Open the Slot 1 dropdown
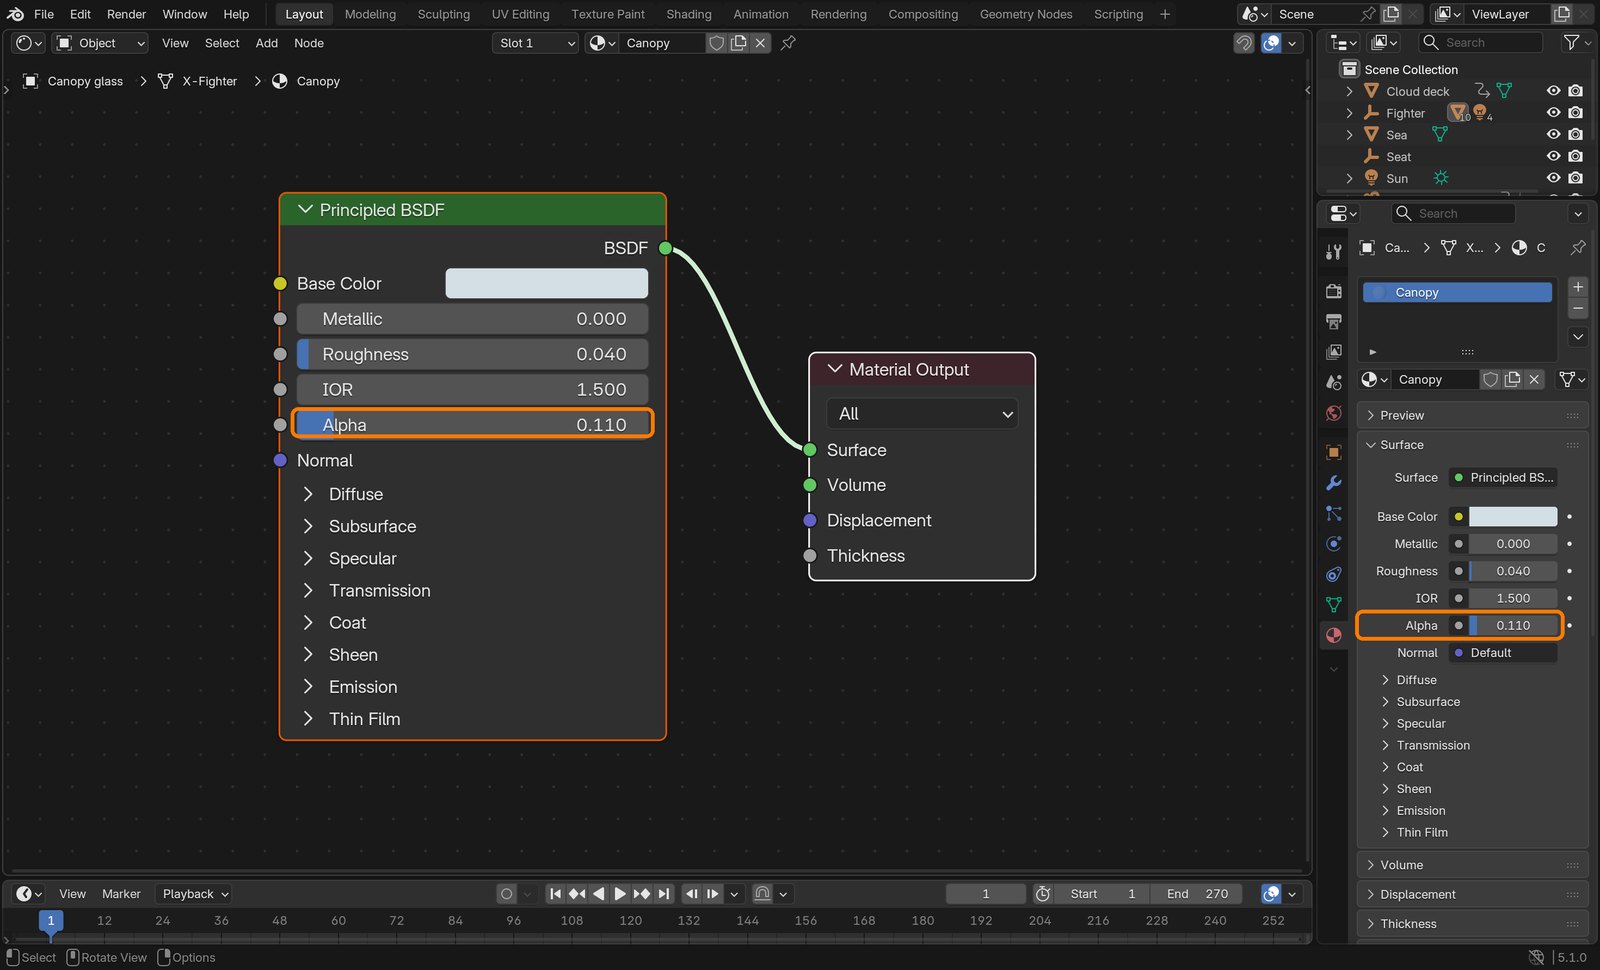This screenshot has width=1600, height=970. coord(536,43)
